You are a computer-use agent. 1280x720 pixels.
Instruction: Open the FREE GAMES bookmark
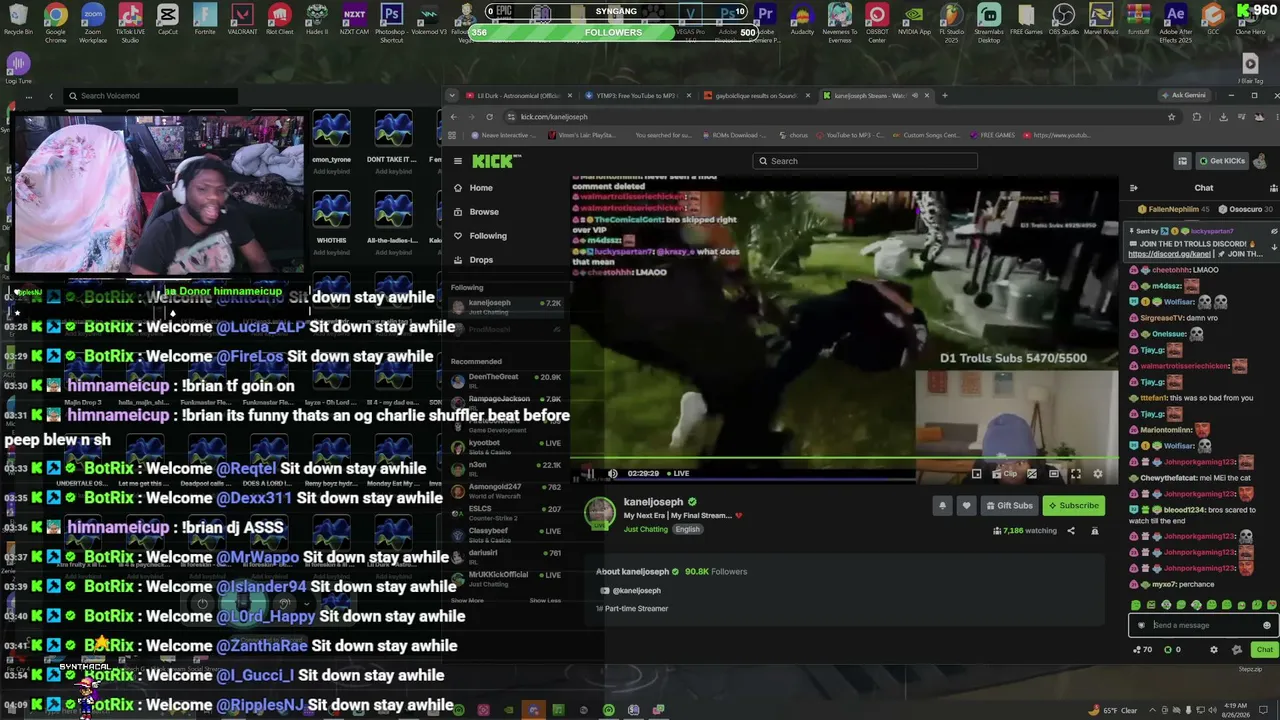click(x=992, y=135)
